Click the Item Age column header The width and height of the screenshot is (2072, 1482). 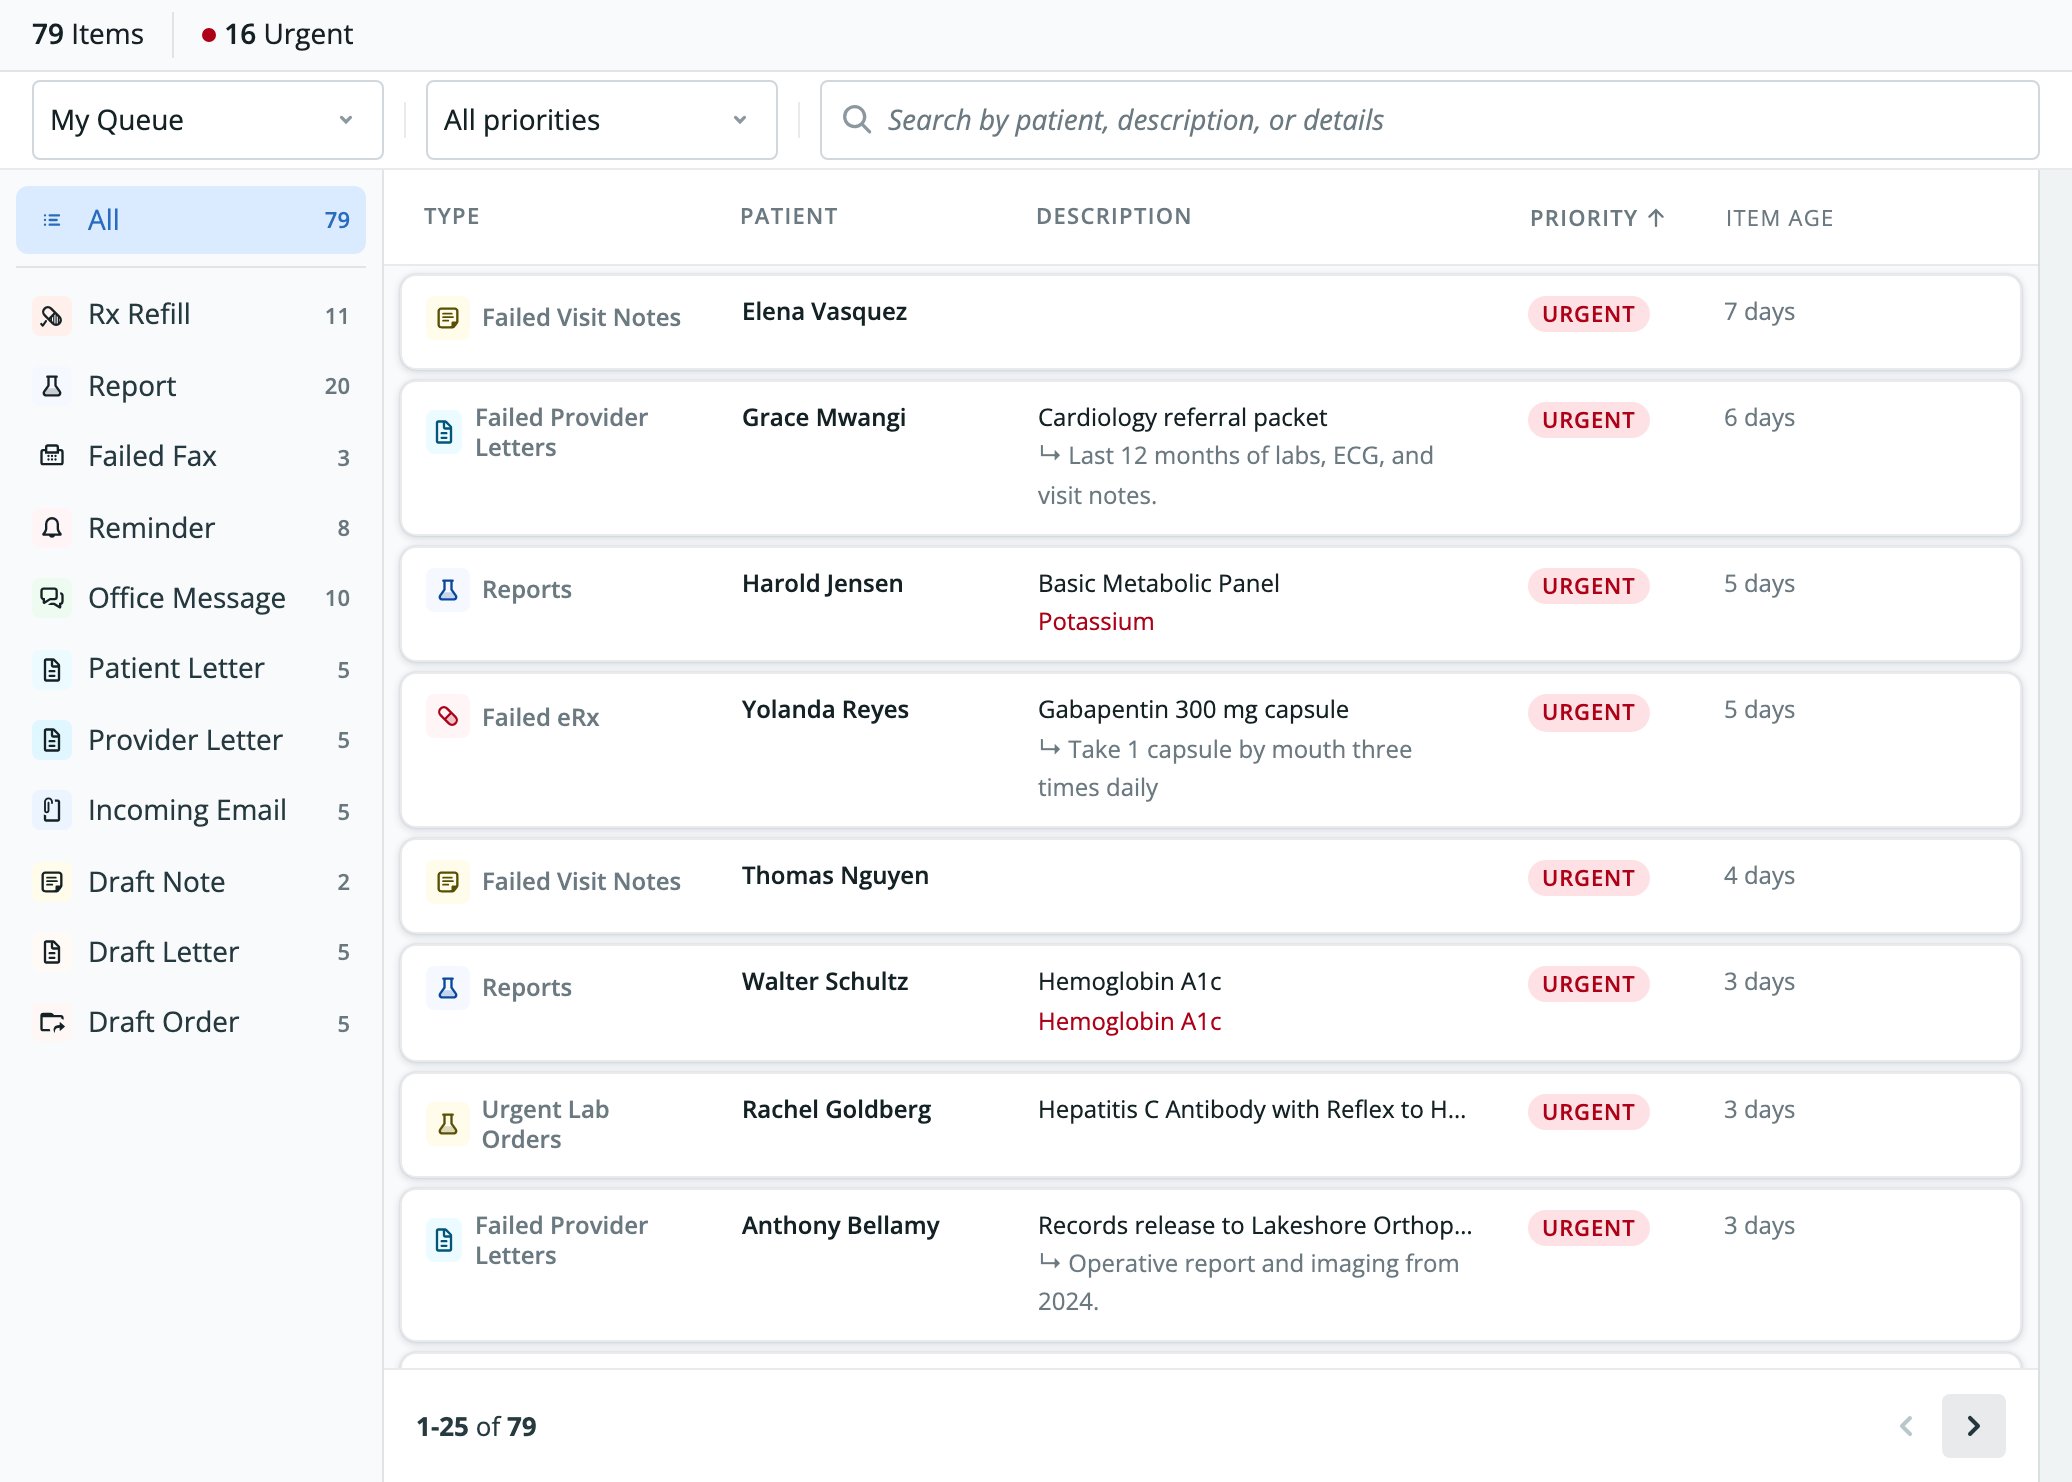[1779, 218]
